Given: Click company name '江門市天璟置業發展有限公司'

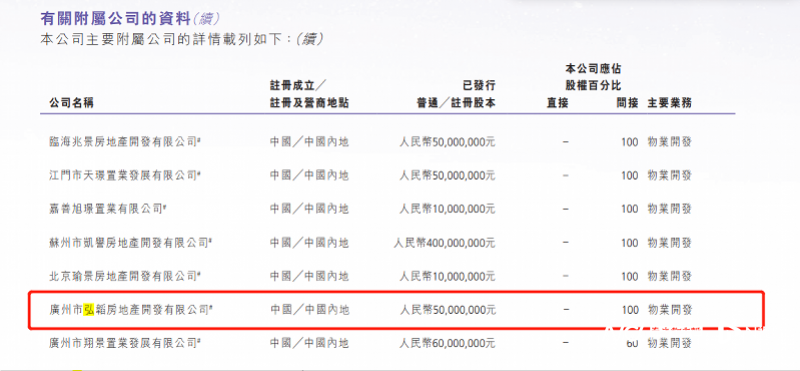Looking at the screenshot, I should [x=123, y=176].
